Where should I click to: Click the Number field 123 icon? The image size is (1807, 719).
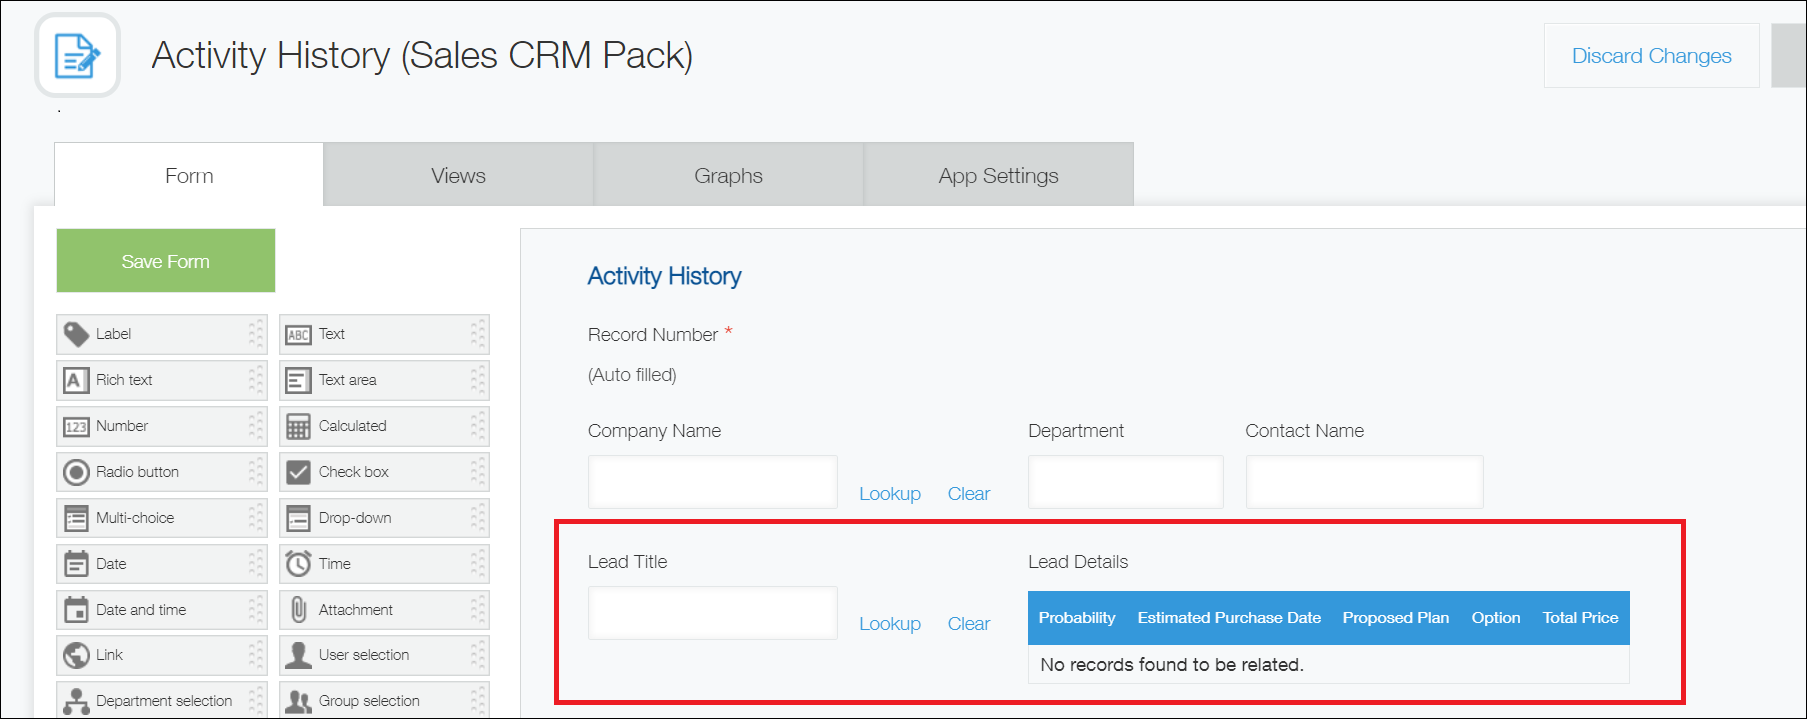coord(76,427)
